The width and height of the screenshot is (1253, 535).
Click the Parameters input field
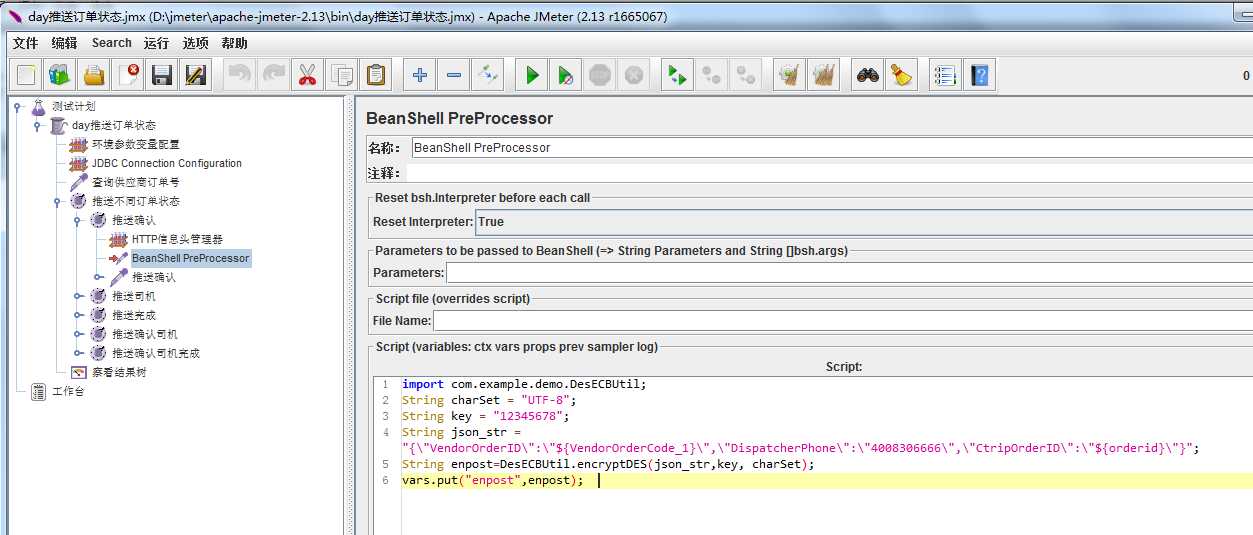click(x=849, y=272)
